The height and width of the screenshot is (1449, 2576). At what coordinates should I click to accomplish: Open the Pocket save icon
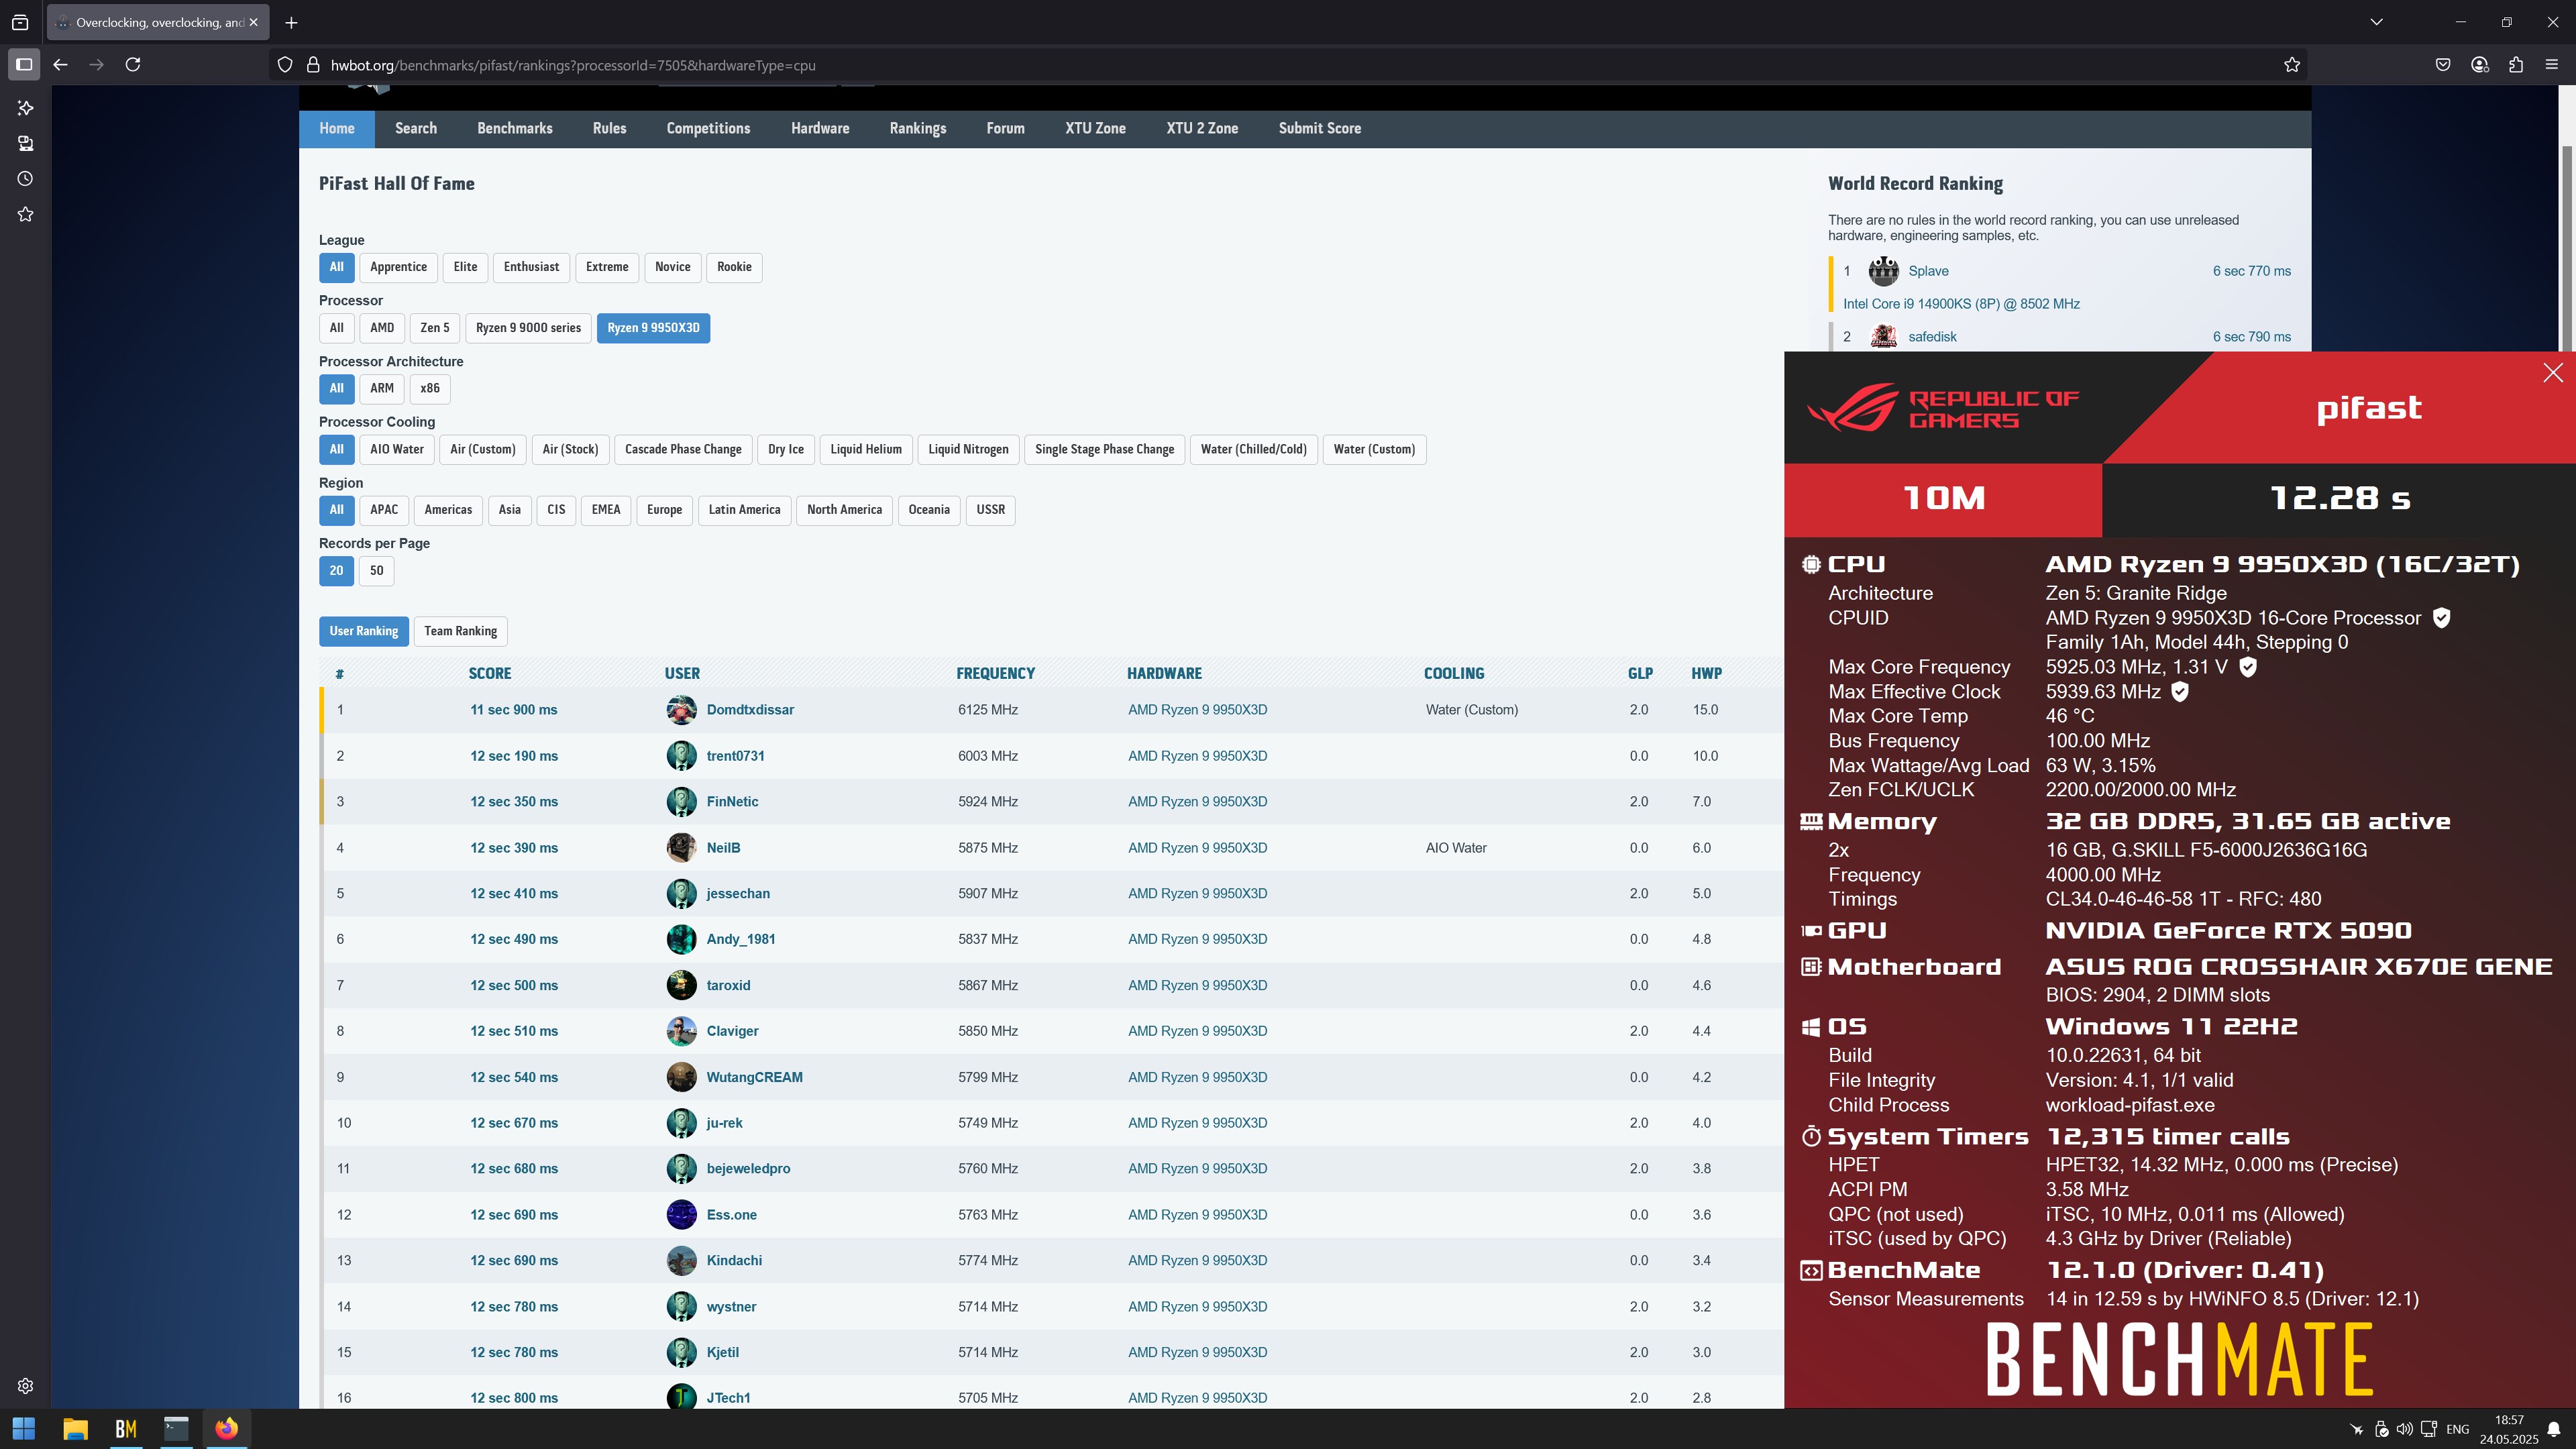point(2443,65)
